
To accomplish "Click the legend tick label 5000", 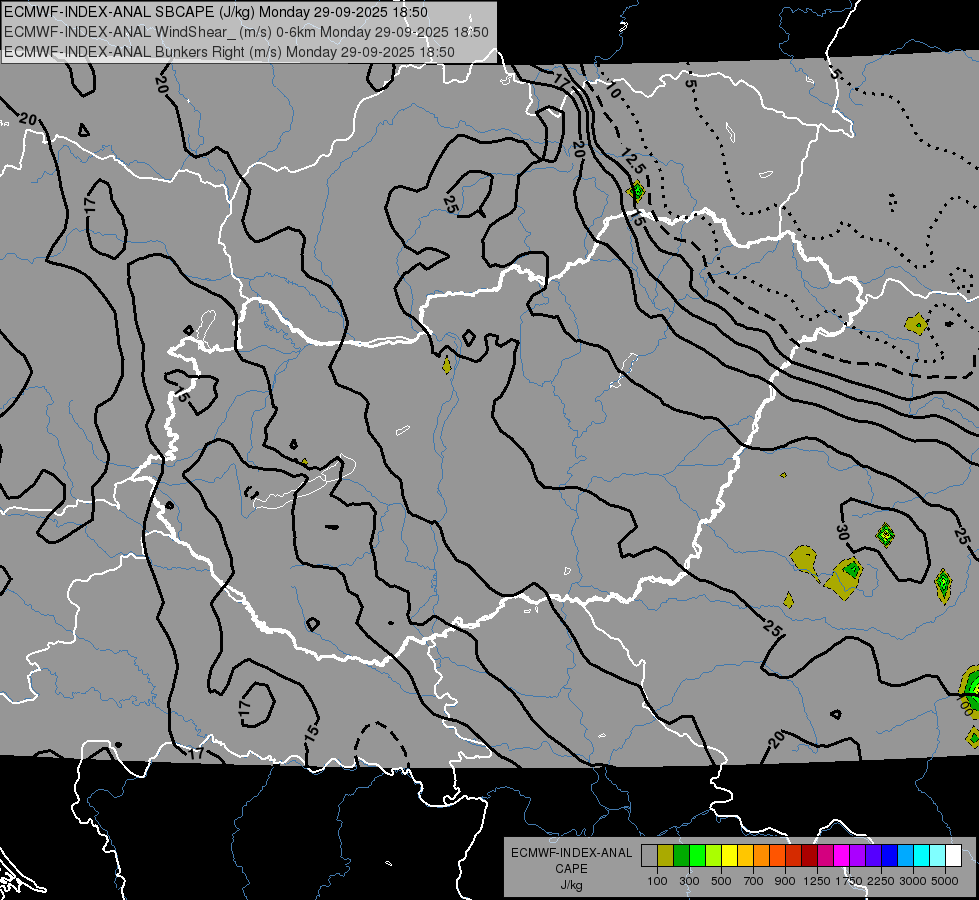I will (945, 881).
